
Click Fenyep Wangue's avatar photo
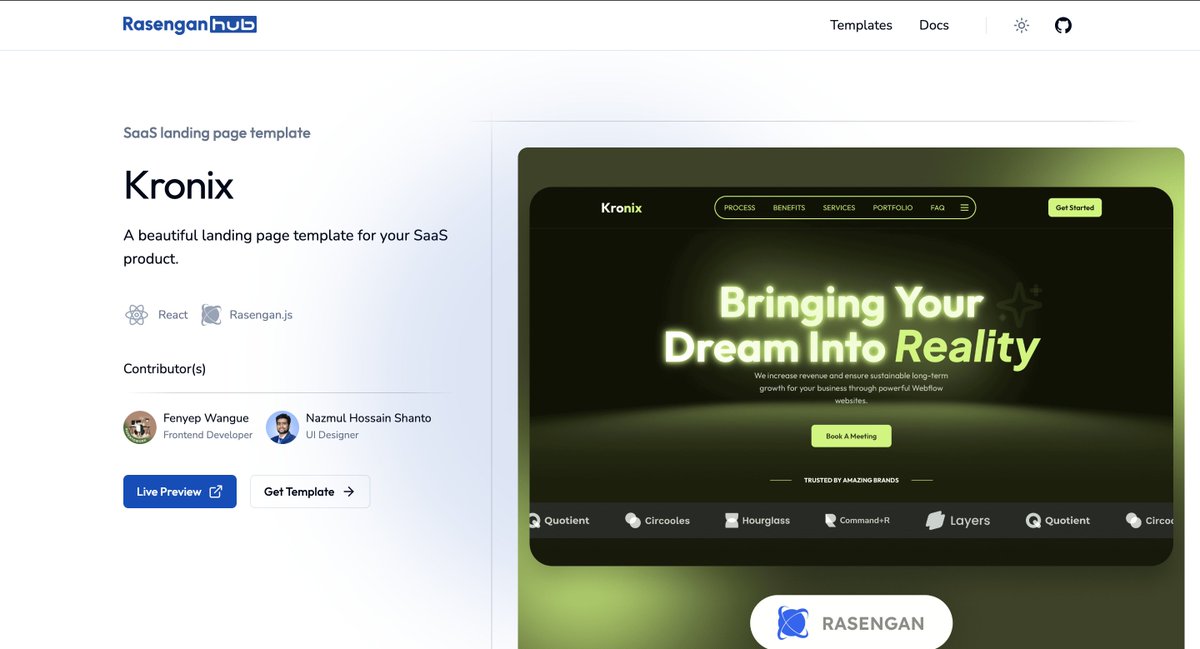click(x=139, y=428)
